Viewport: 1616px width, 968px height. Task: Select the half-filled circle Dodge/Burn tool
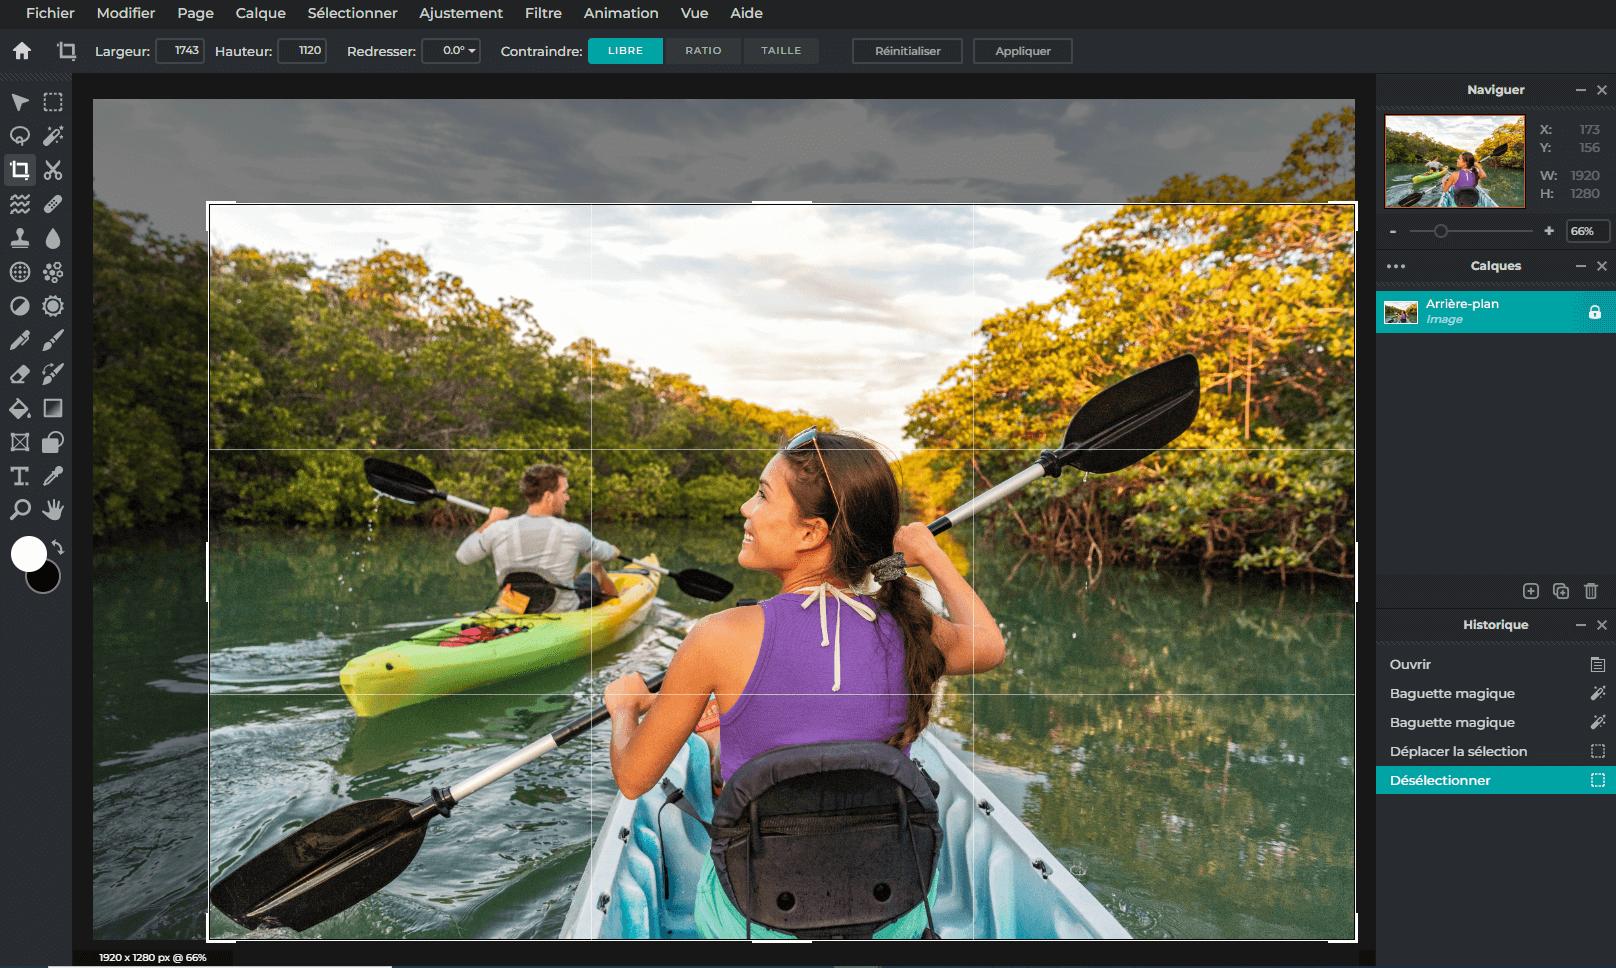[19, 306]
